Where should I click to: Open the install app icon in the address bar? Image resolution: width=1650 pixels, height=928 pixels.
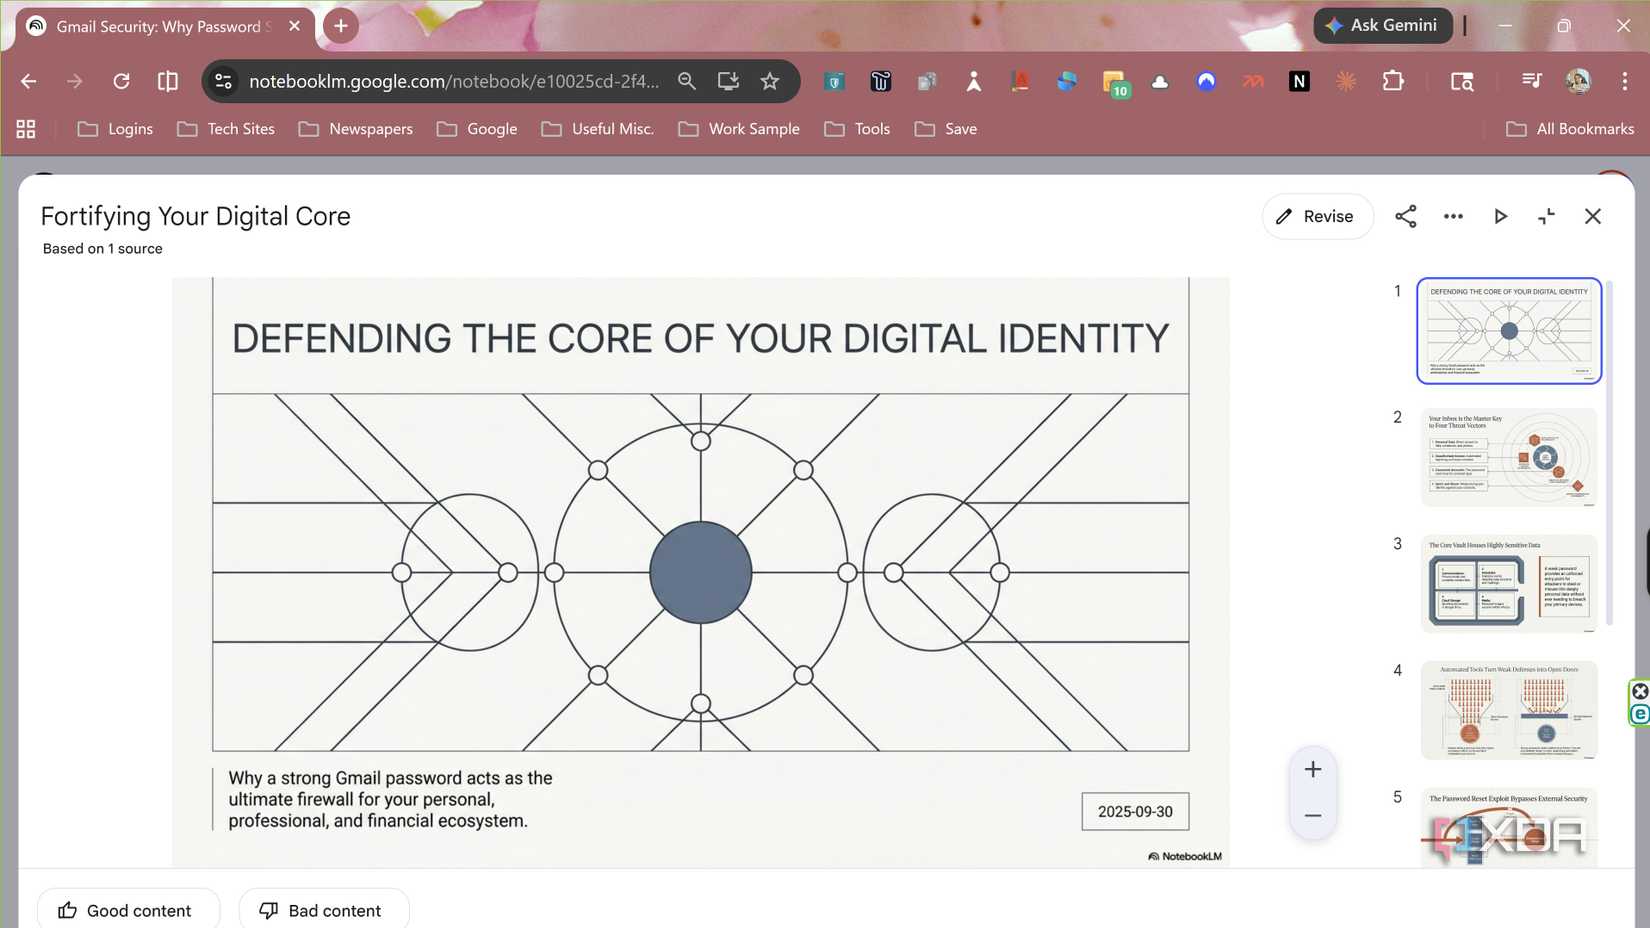click(728, 81)
